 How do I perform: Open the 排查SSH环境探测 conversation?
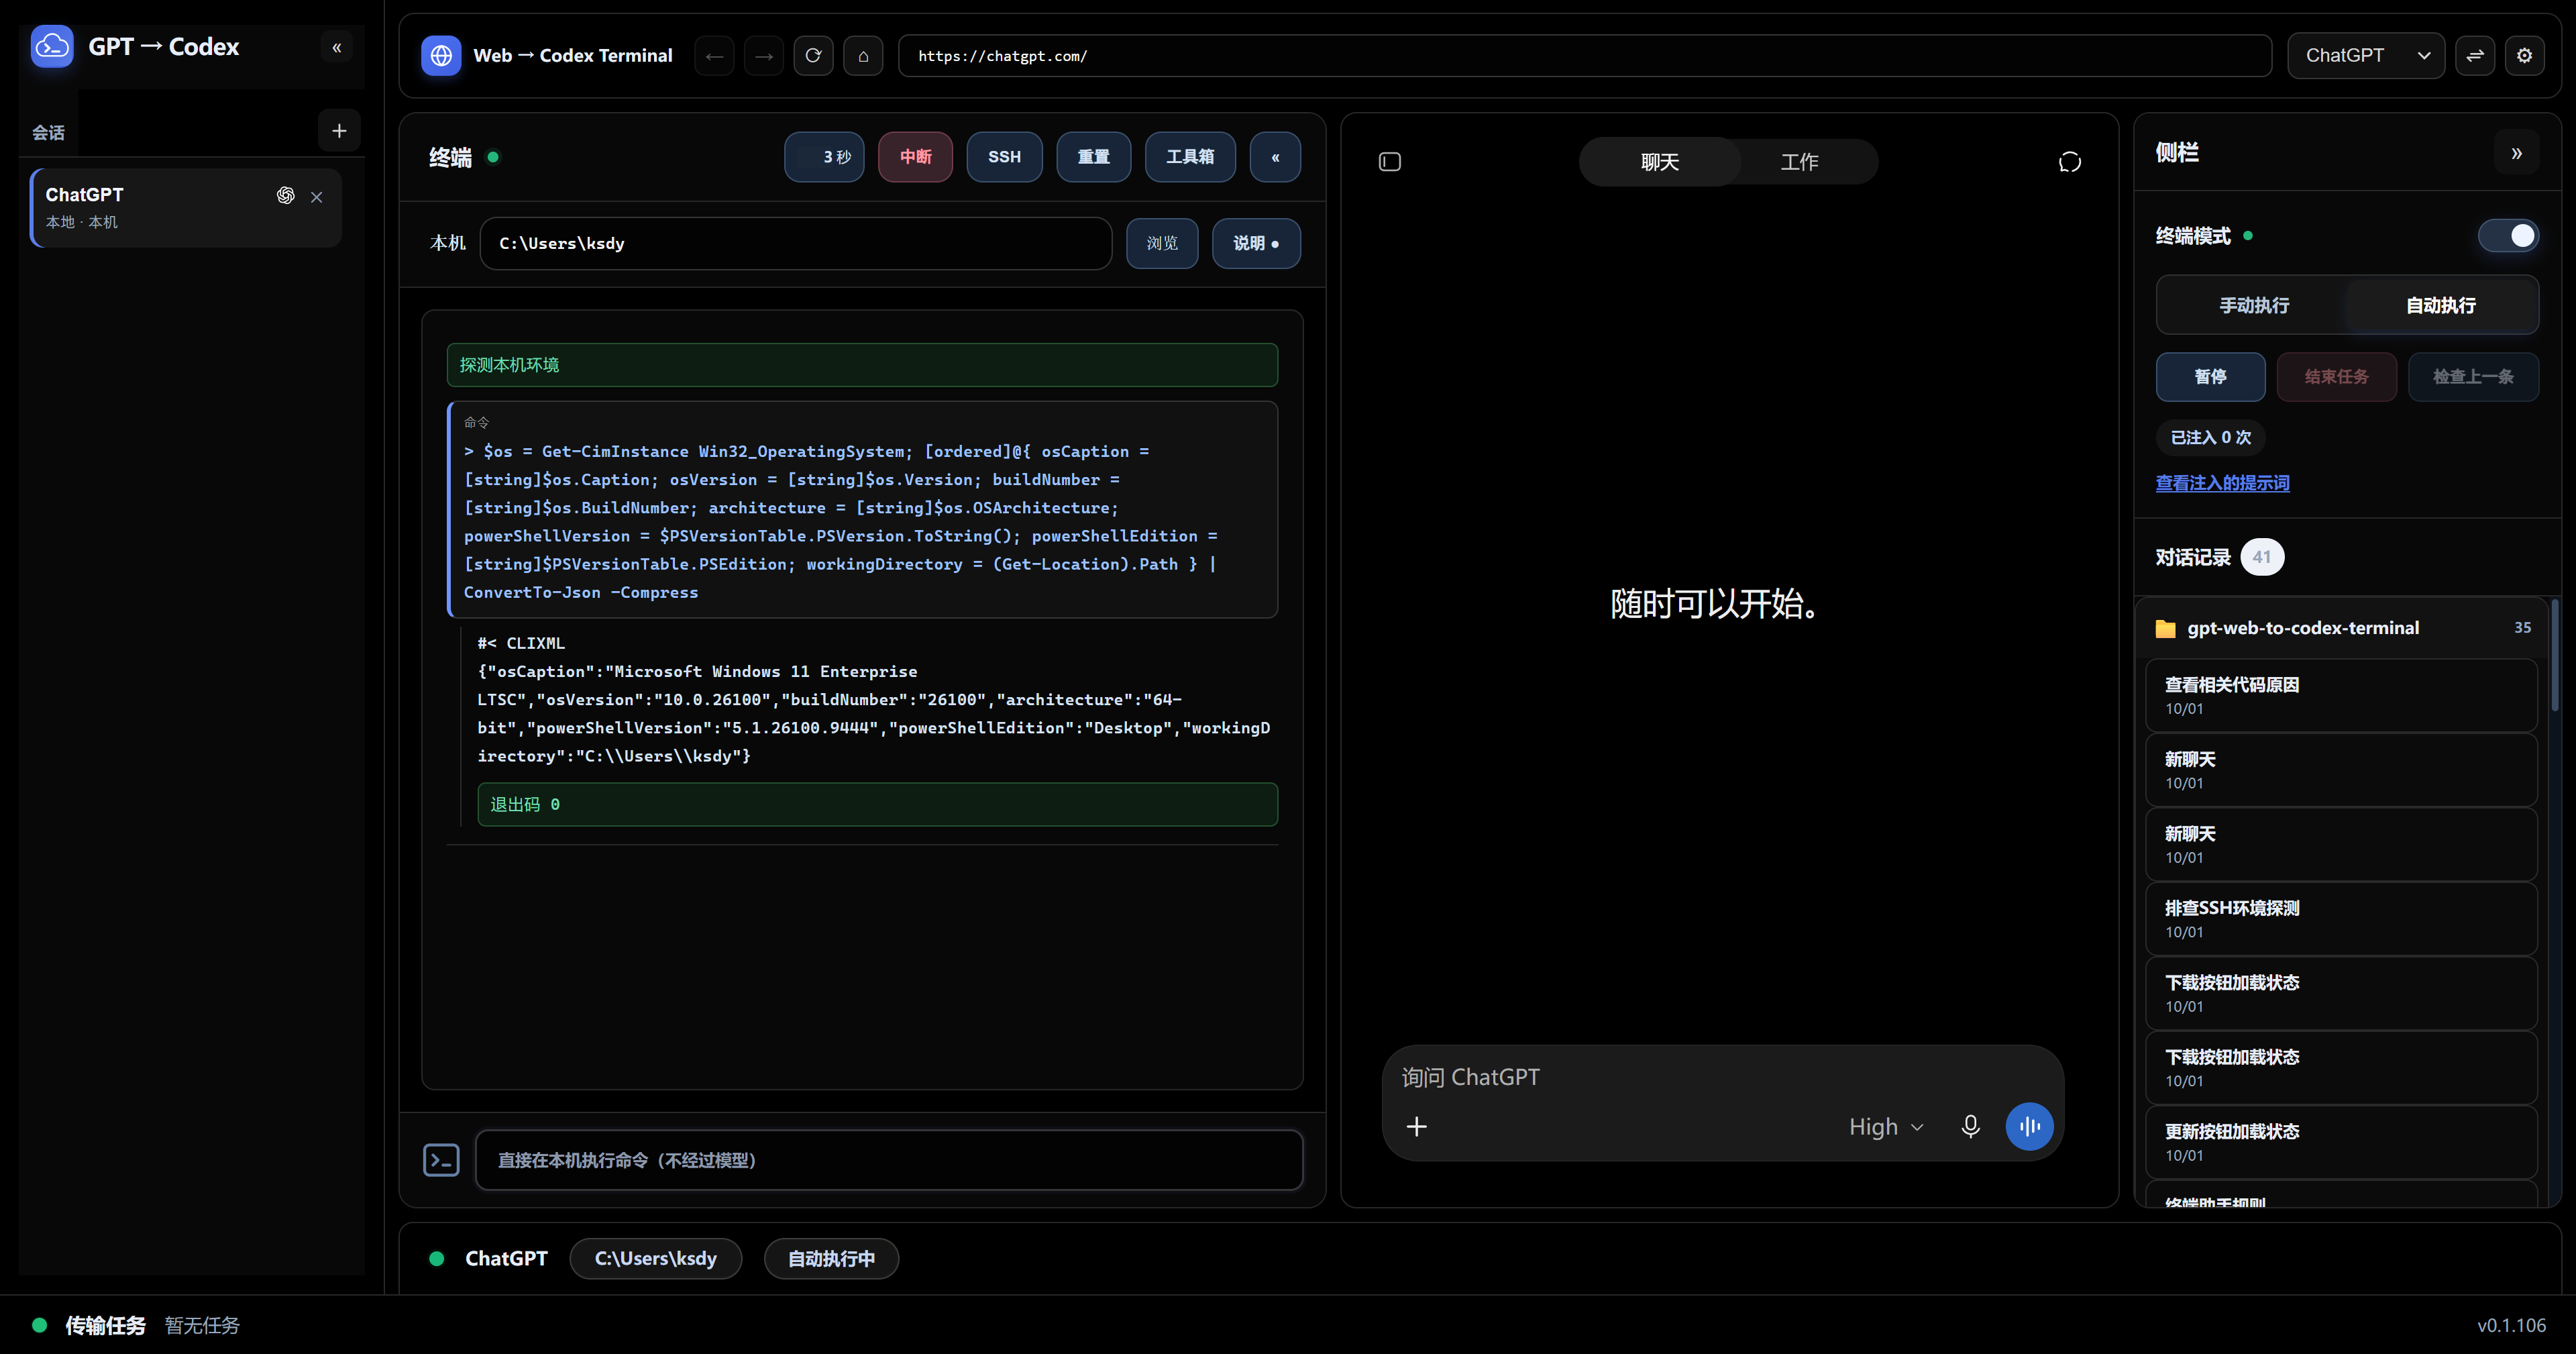(x=2341, y=919)
